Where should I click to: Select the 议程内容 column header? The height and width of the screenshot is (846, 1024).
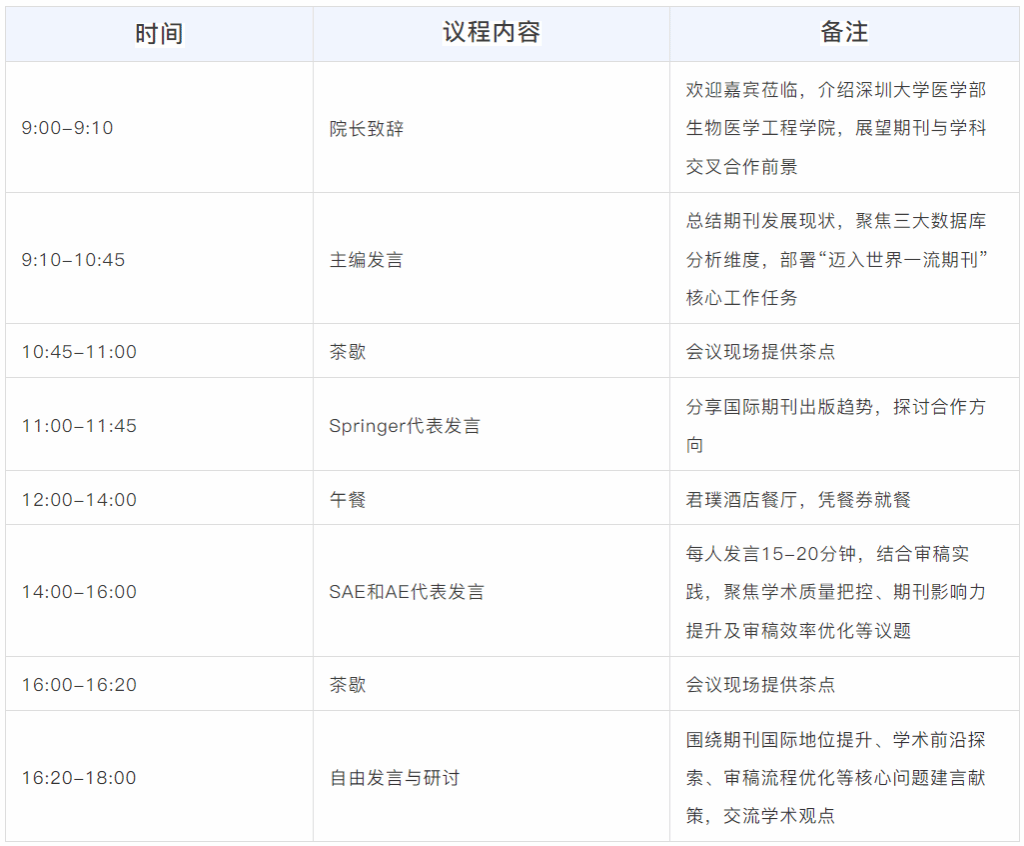click(x=491, y=33)
